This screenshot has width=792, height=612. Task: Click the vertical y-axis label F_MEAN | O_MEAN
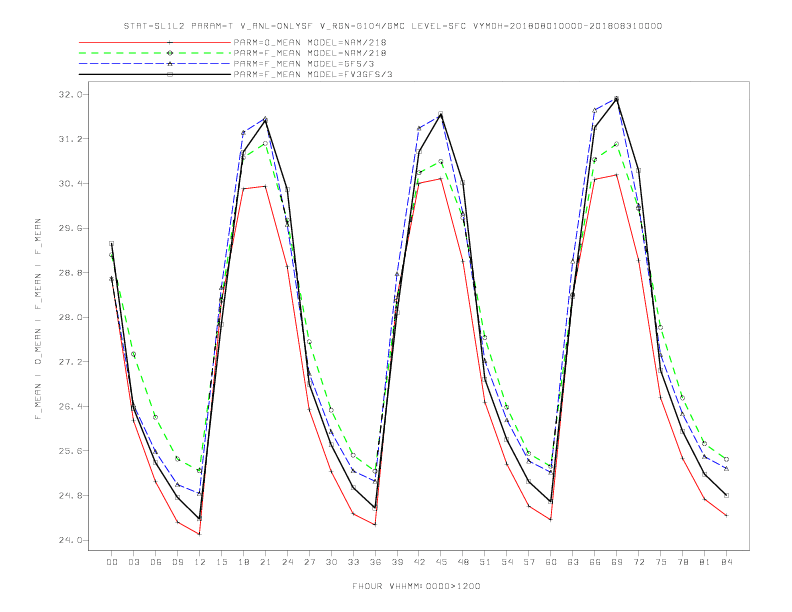pos(38,319)
